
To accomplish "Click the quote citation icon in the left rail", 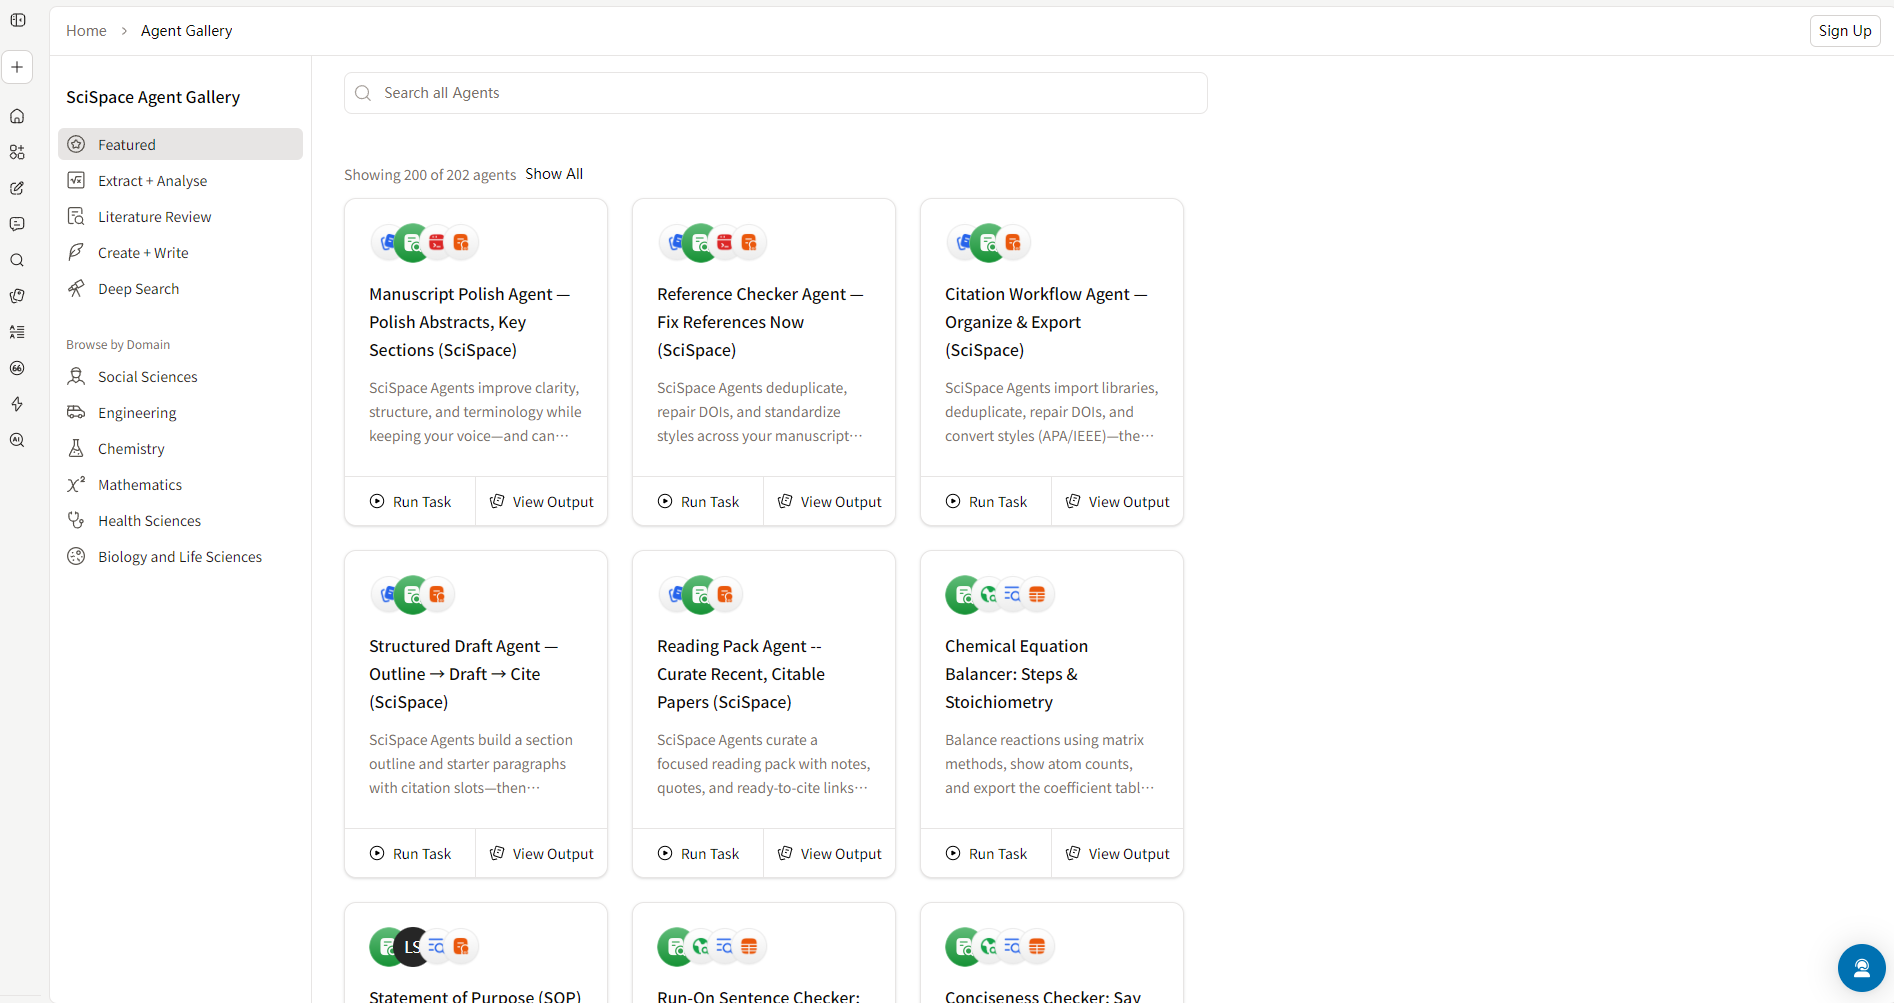I will [17, 368].
